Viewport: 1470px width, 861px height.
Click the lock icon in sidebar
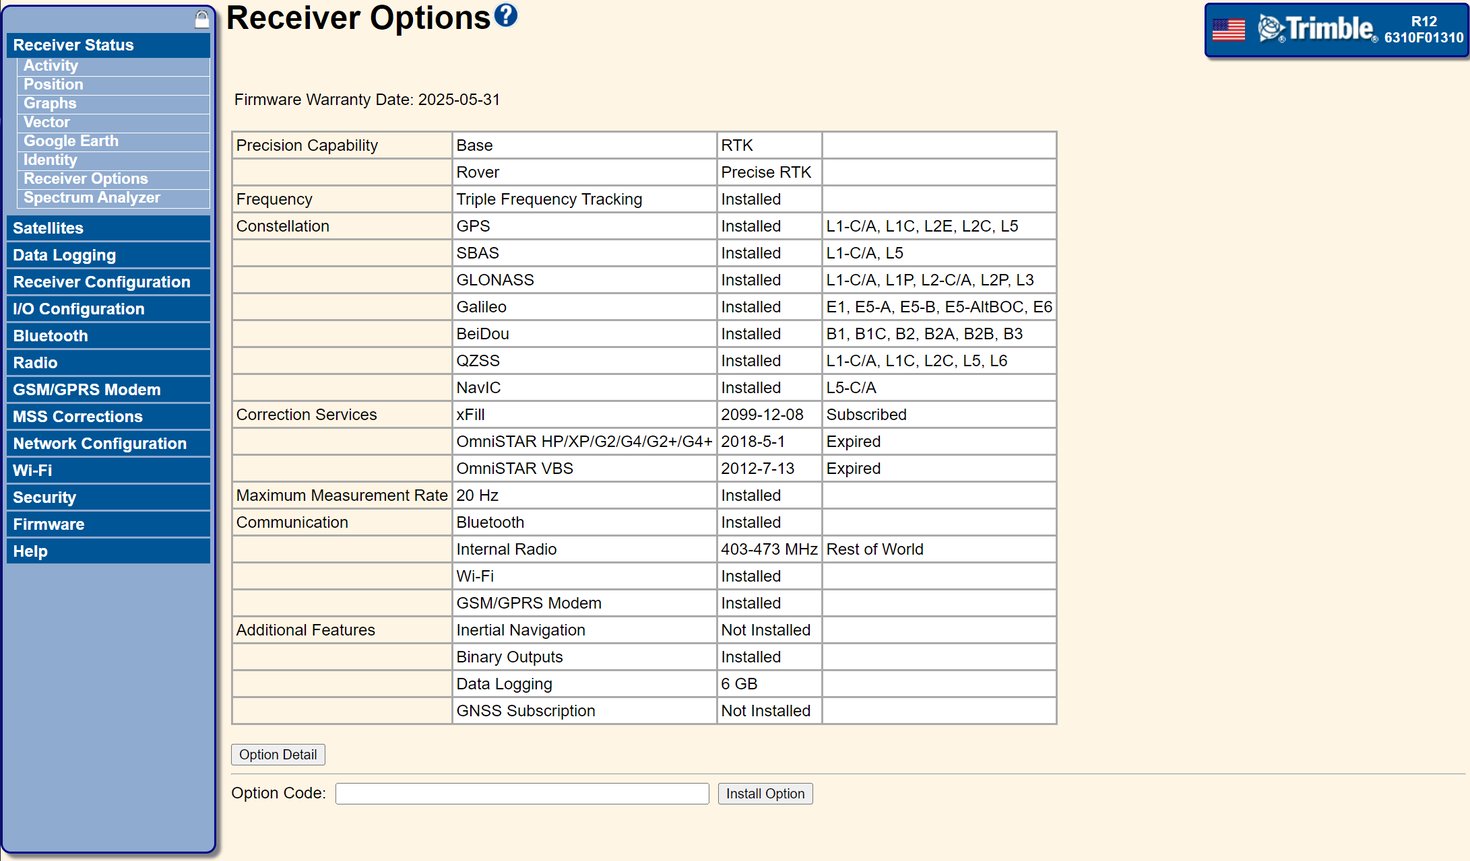pyautogui.click(x=202, y=19)
